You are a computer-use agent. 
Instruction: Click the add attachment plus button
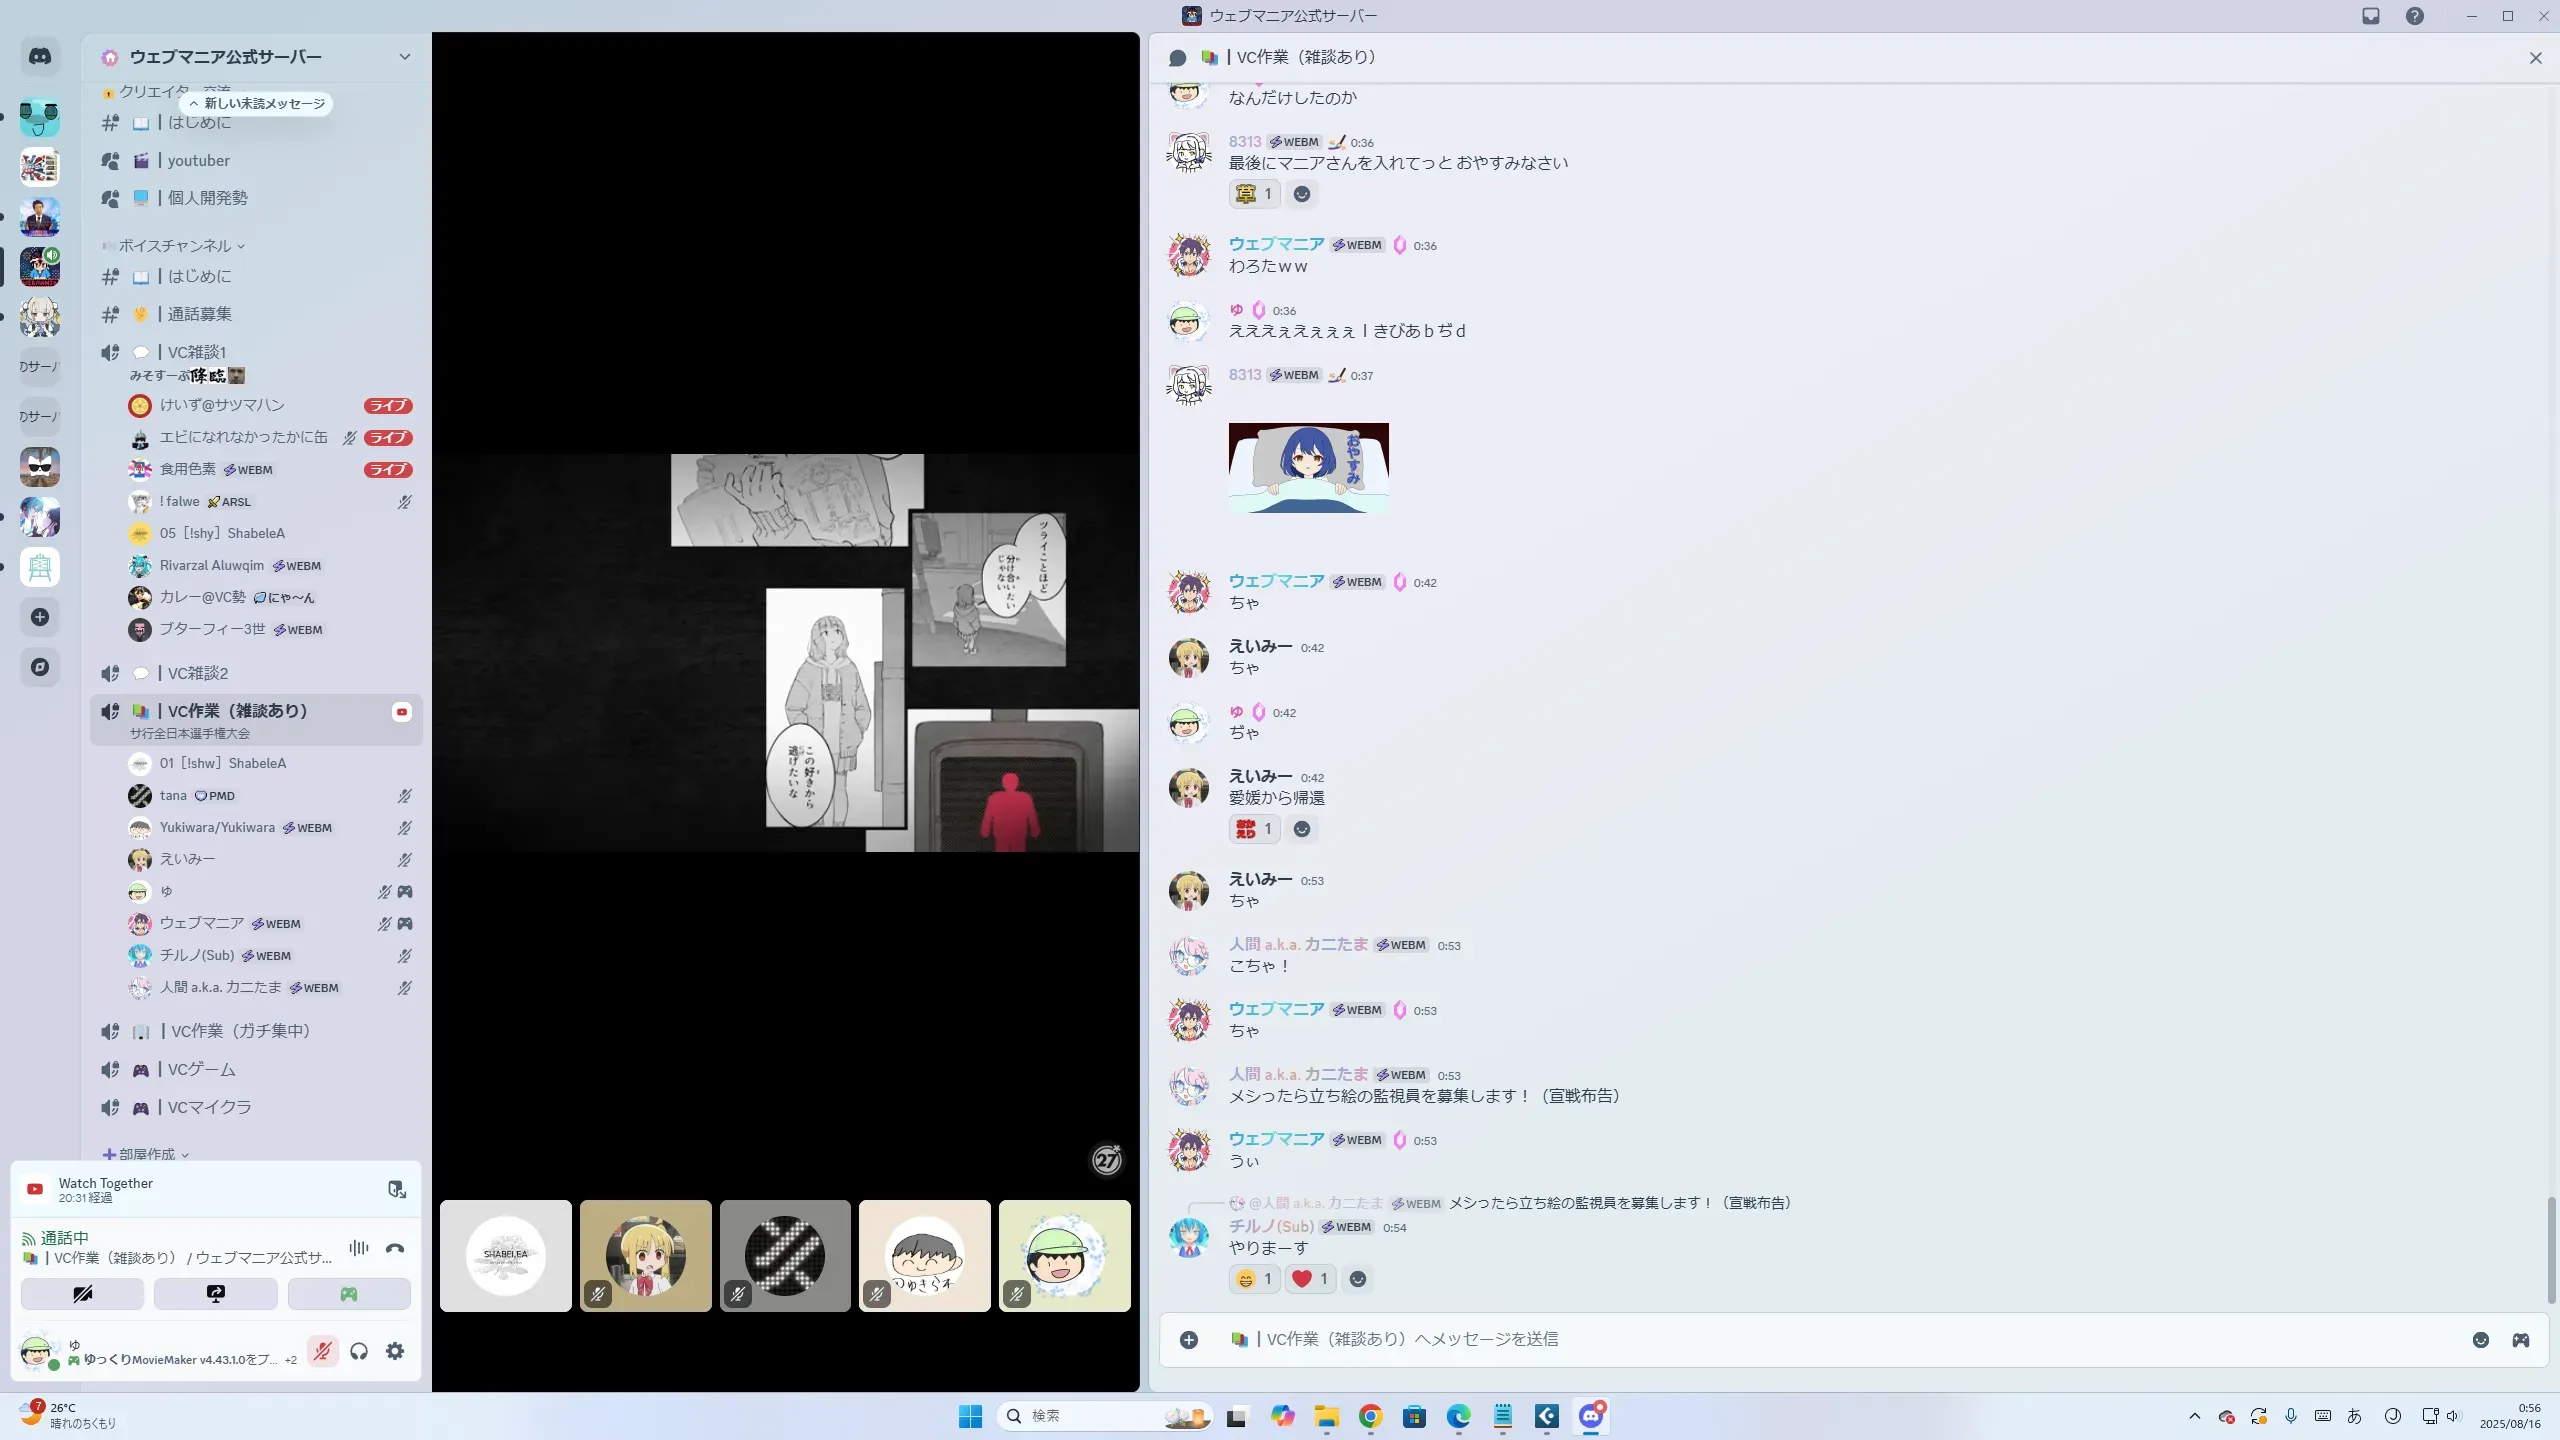1189,1339
